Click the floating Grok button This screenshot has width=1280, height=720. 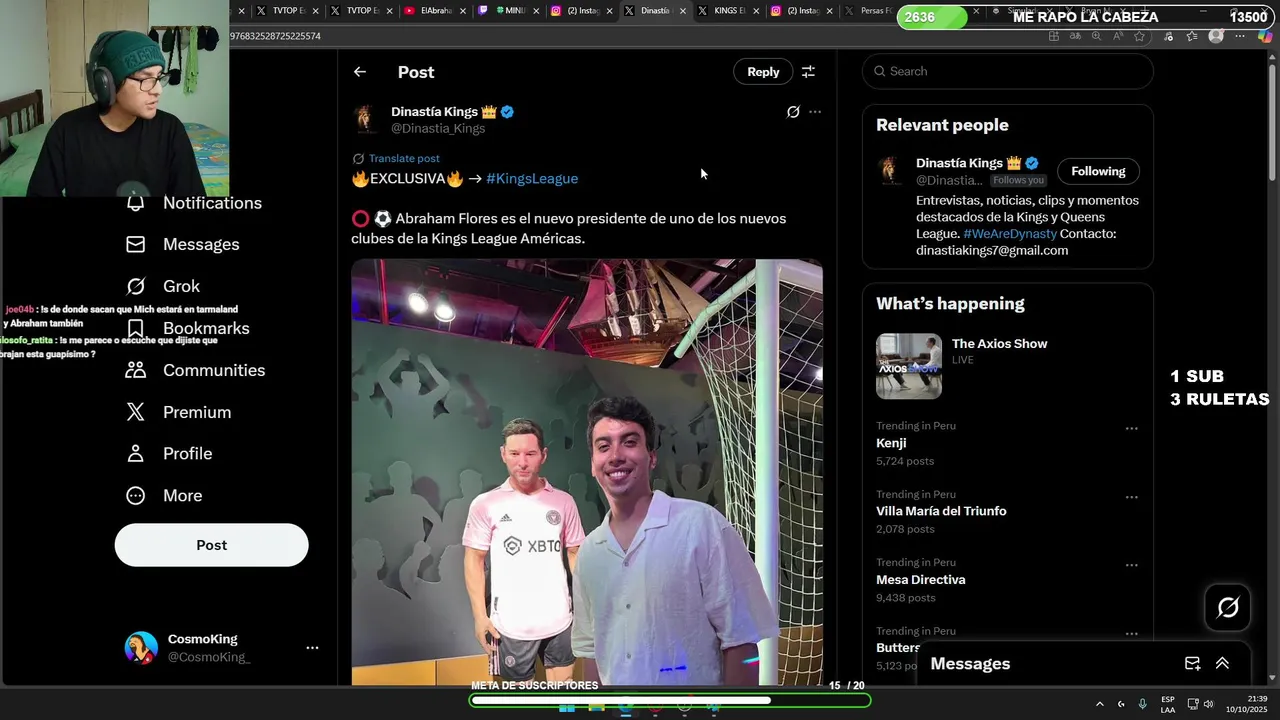[1228, 607]
